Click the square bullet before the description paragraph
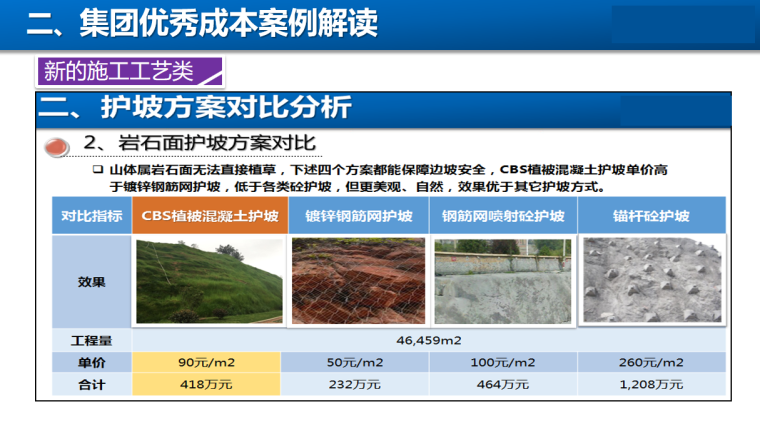 click(x=98, y=171)
